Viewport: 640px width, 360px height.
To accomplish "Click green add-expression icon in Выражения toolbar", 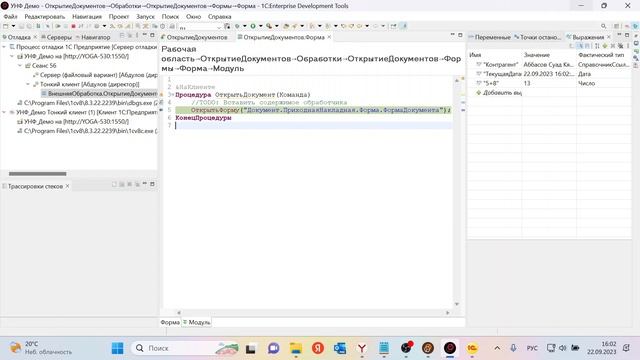I will [605, 46].
